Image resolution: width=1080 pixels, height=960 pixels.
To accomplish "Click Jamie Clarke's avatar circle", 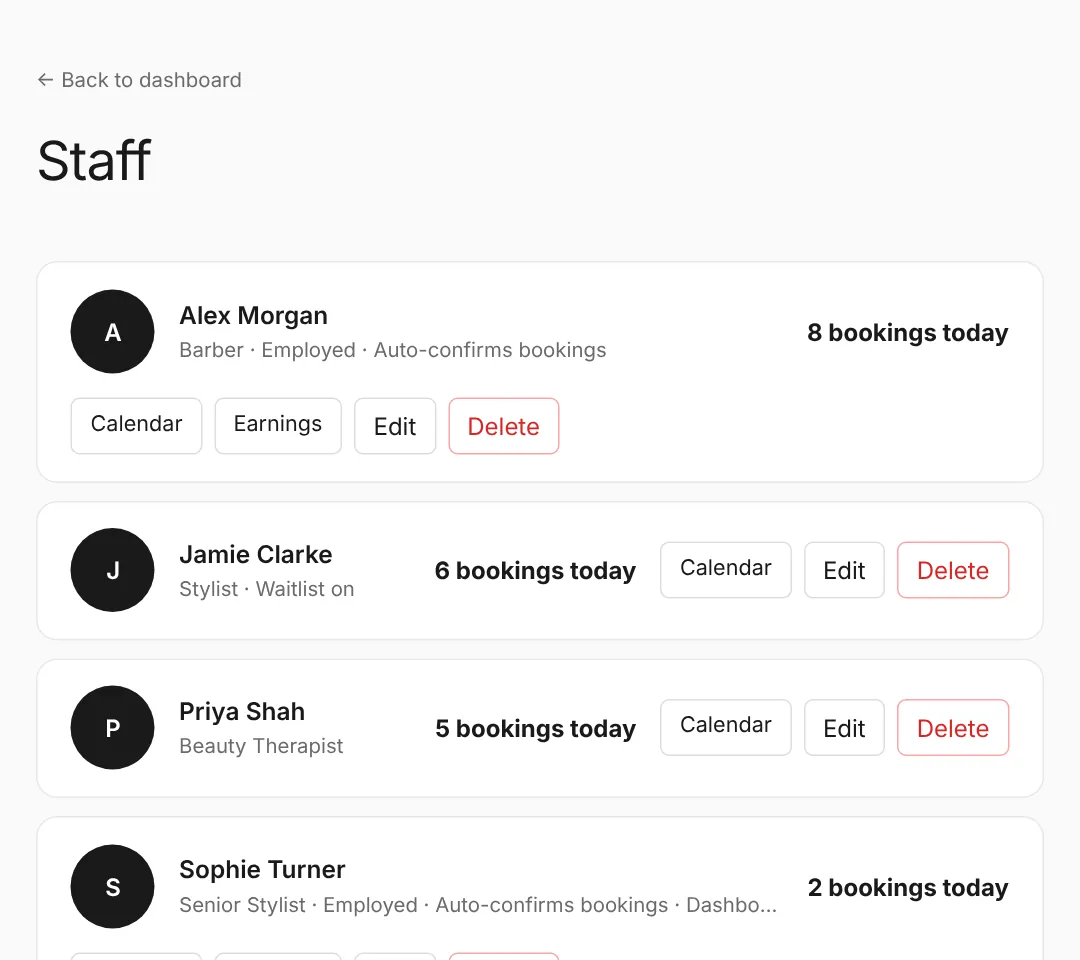I will [112, 570].
